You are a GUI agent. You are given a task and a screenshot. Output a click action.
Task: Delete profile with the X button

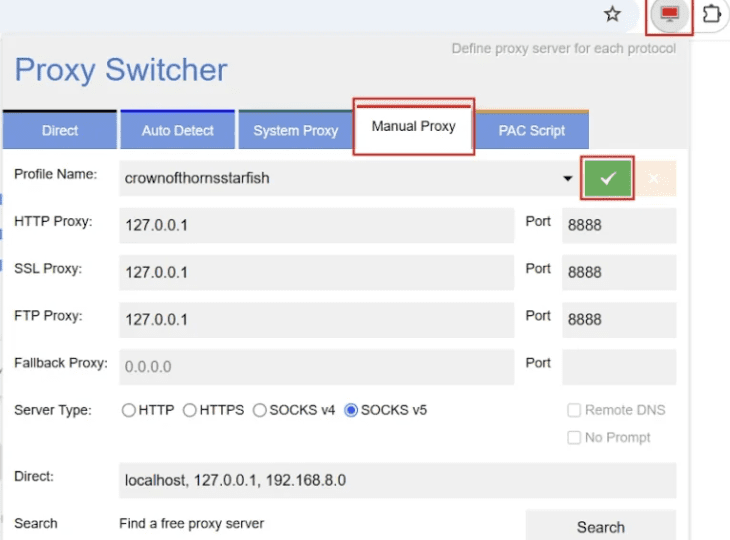(x=654, y=178)
